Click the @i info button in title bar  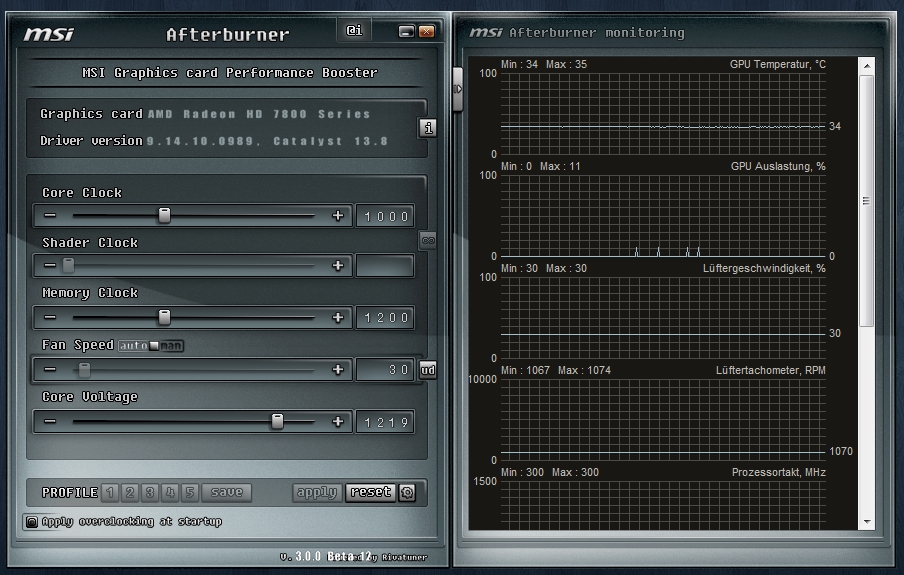pyautogui.click(x=354, y=30)
